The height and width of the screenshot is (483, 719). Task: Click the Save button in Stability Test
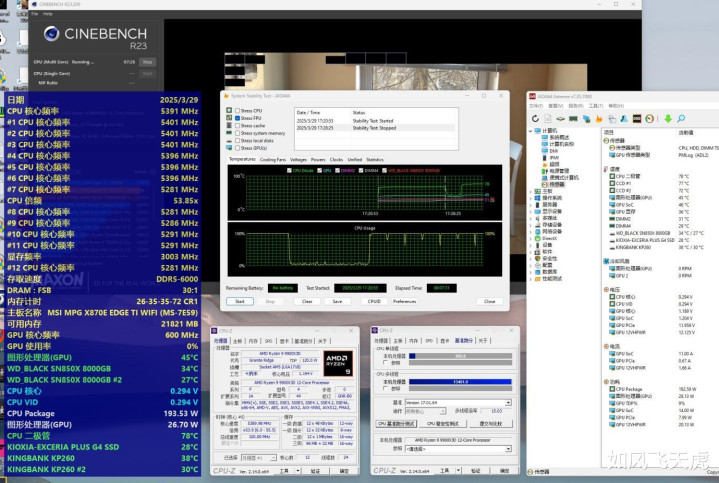click(x=337, y=301)
